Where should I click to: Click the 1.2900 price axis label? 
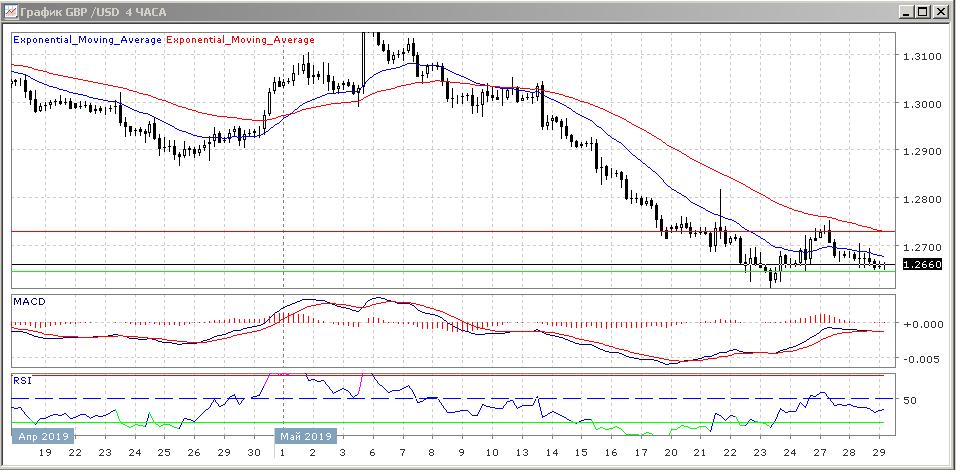tap(922, 151)
